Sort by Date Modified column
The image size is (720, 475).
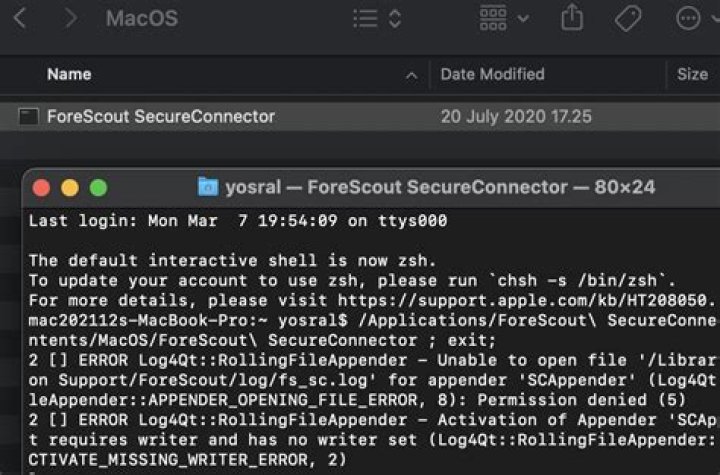point(492,74)
